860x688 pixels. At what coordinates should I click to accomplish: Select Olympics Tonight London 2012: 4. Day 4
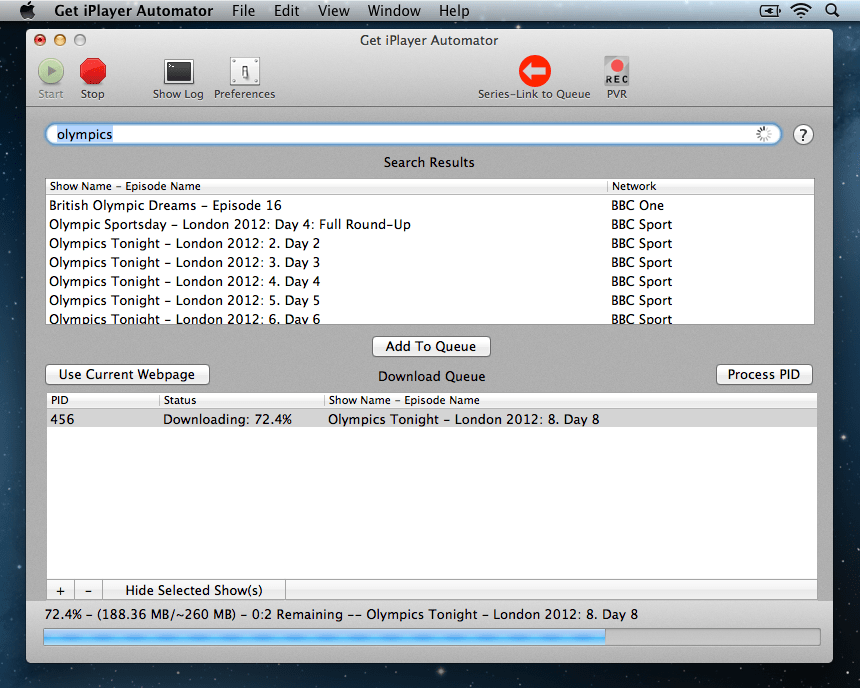[x=429, y=281]
